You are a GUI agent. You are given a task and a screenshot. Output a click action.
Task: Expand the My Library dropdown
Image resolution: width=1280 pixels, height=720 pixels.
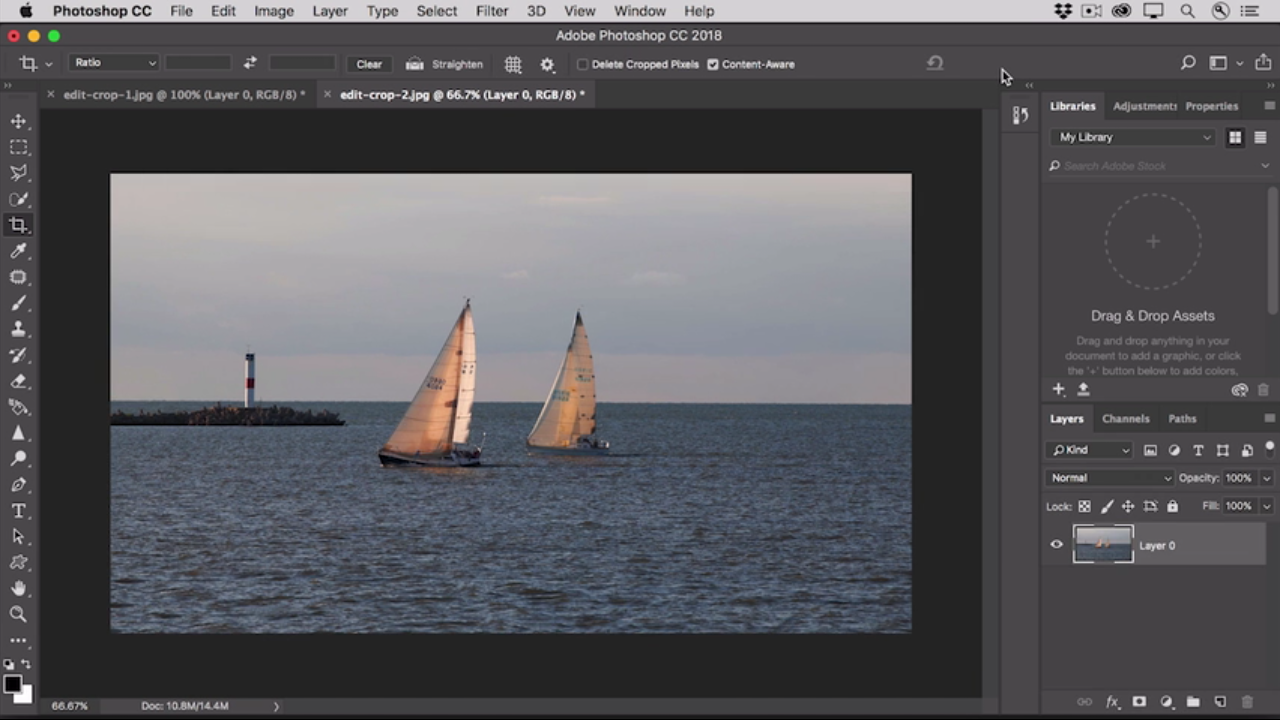click(x=1134, y=137)
